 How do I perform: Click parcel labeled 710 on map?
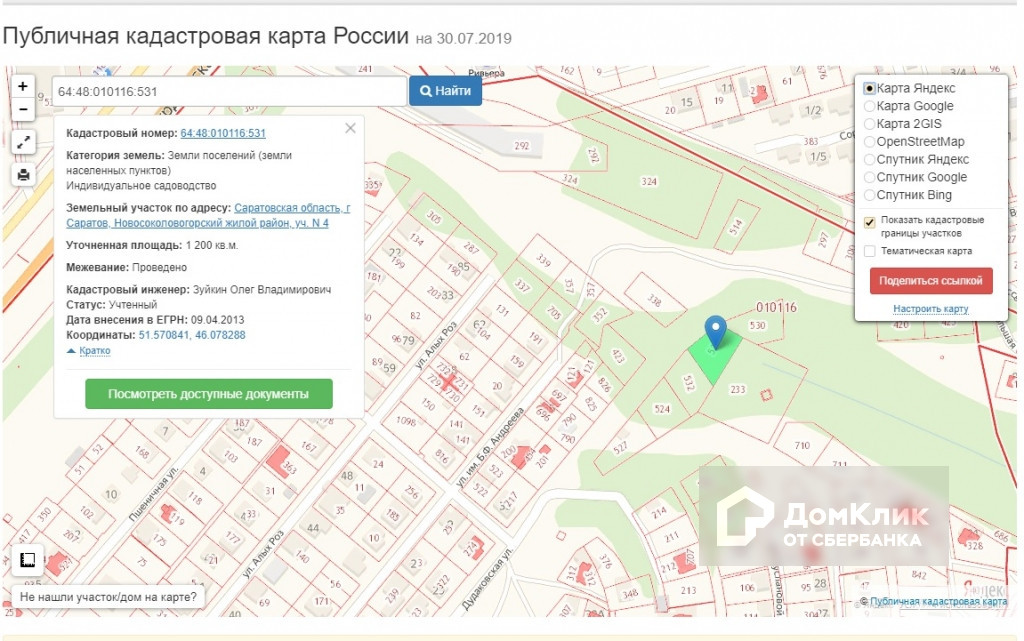pos(802,445)
